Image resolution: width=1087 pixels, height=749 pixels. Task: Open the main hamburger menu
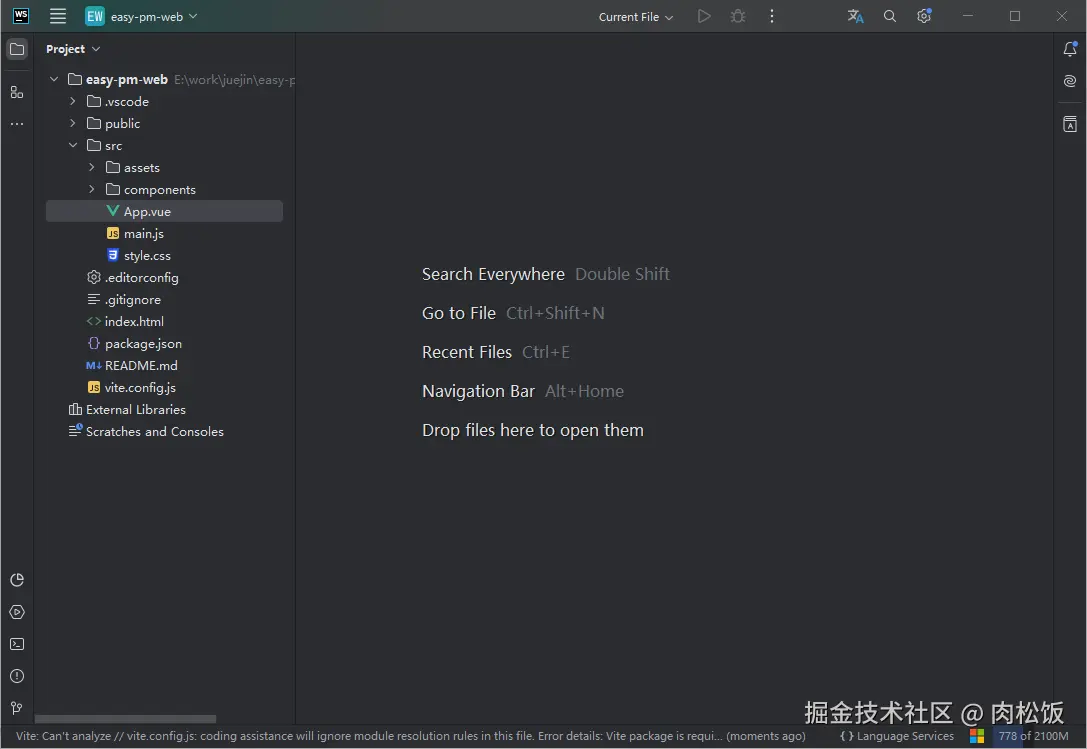pos(58,16)
